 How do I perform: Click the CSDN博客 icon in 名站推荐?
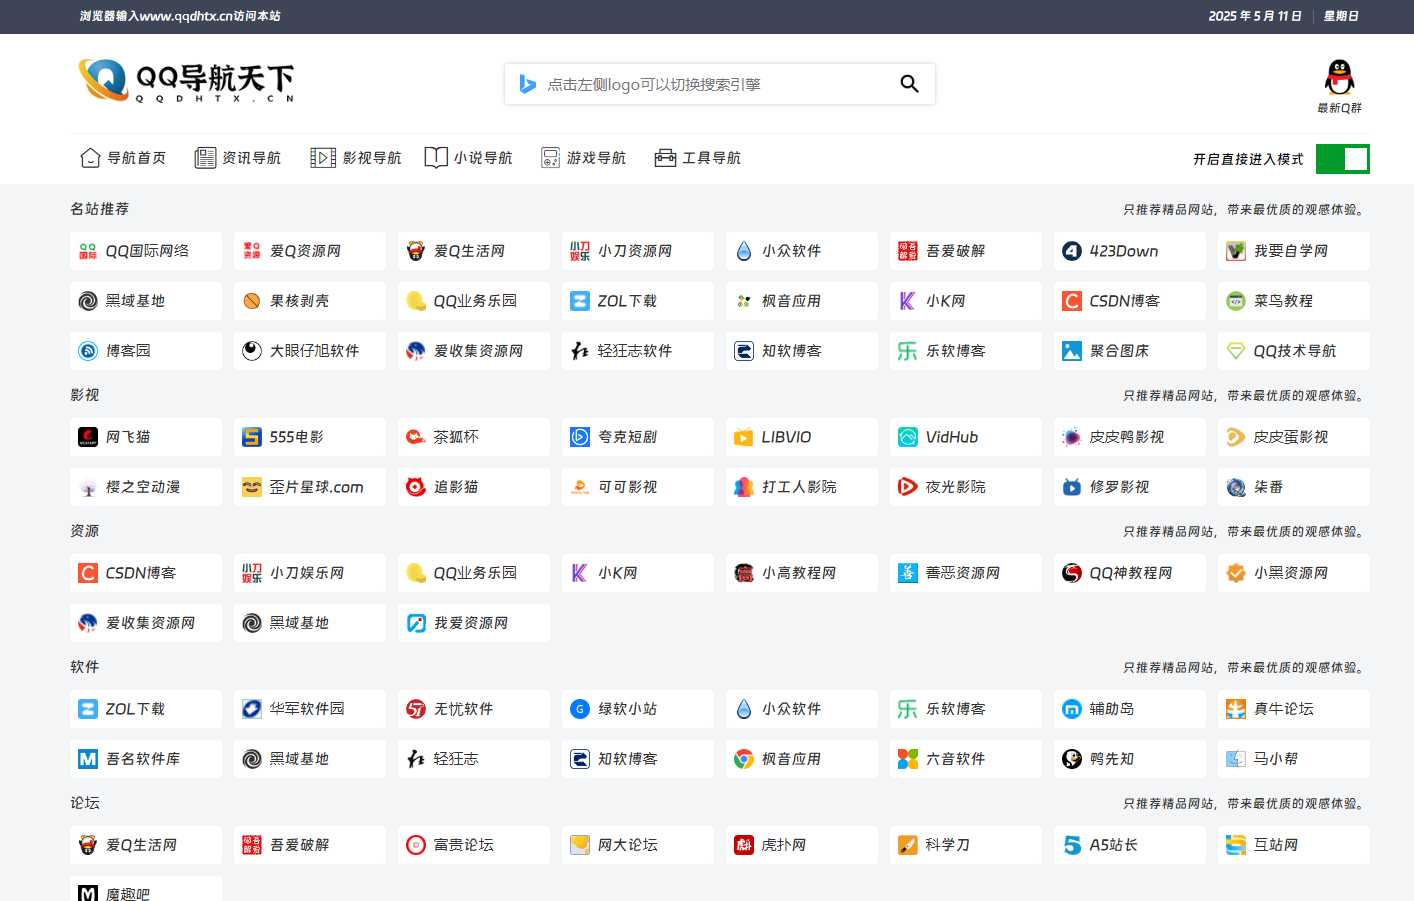[x=1072, y=301]
